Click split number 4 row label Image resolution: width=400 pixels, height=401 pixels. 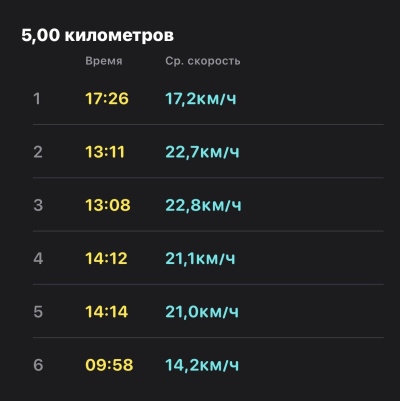coord(38,258)
